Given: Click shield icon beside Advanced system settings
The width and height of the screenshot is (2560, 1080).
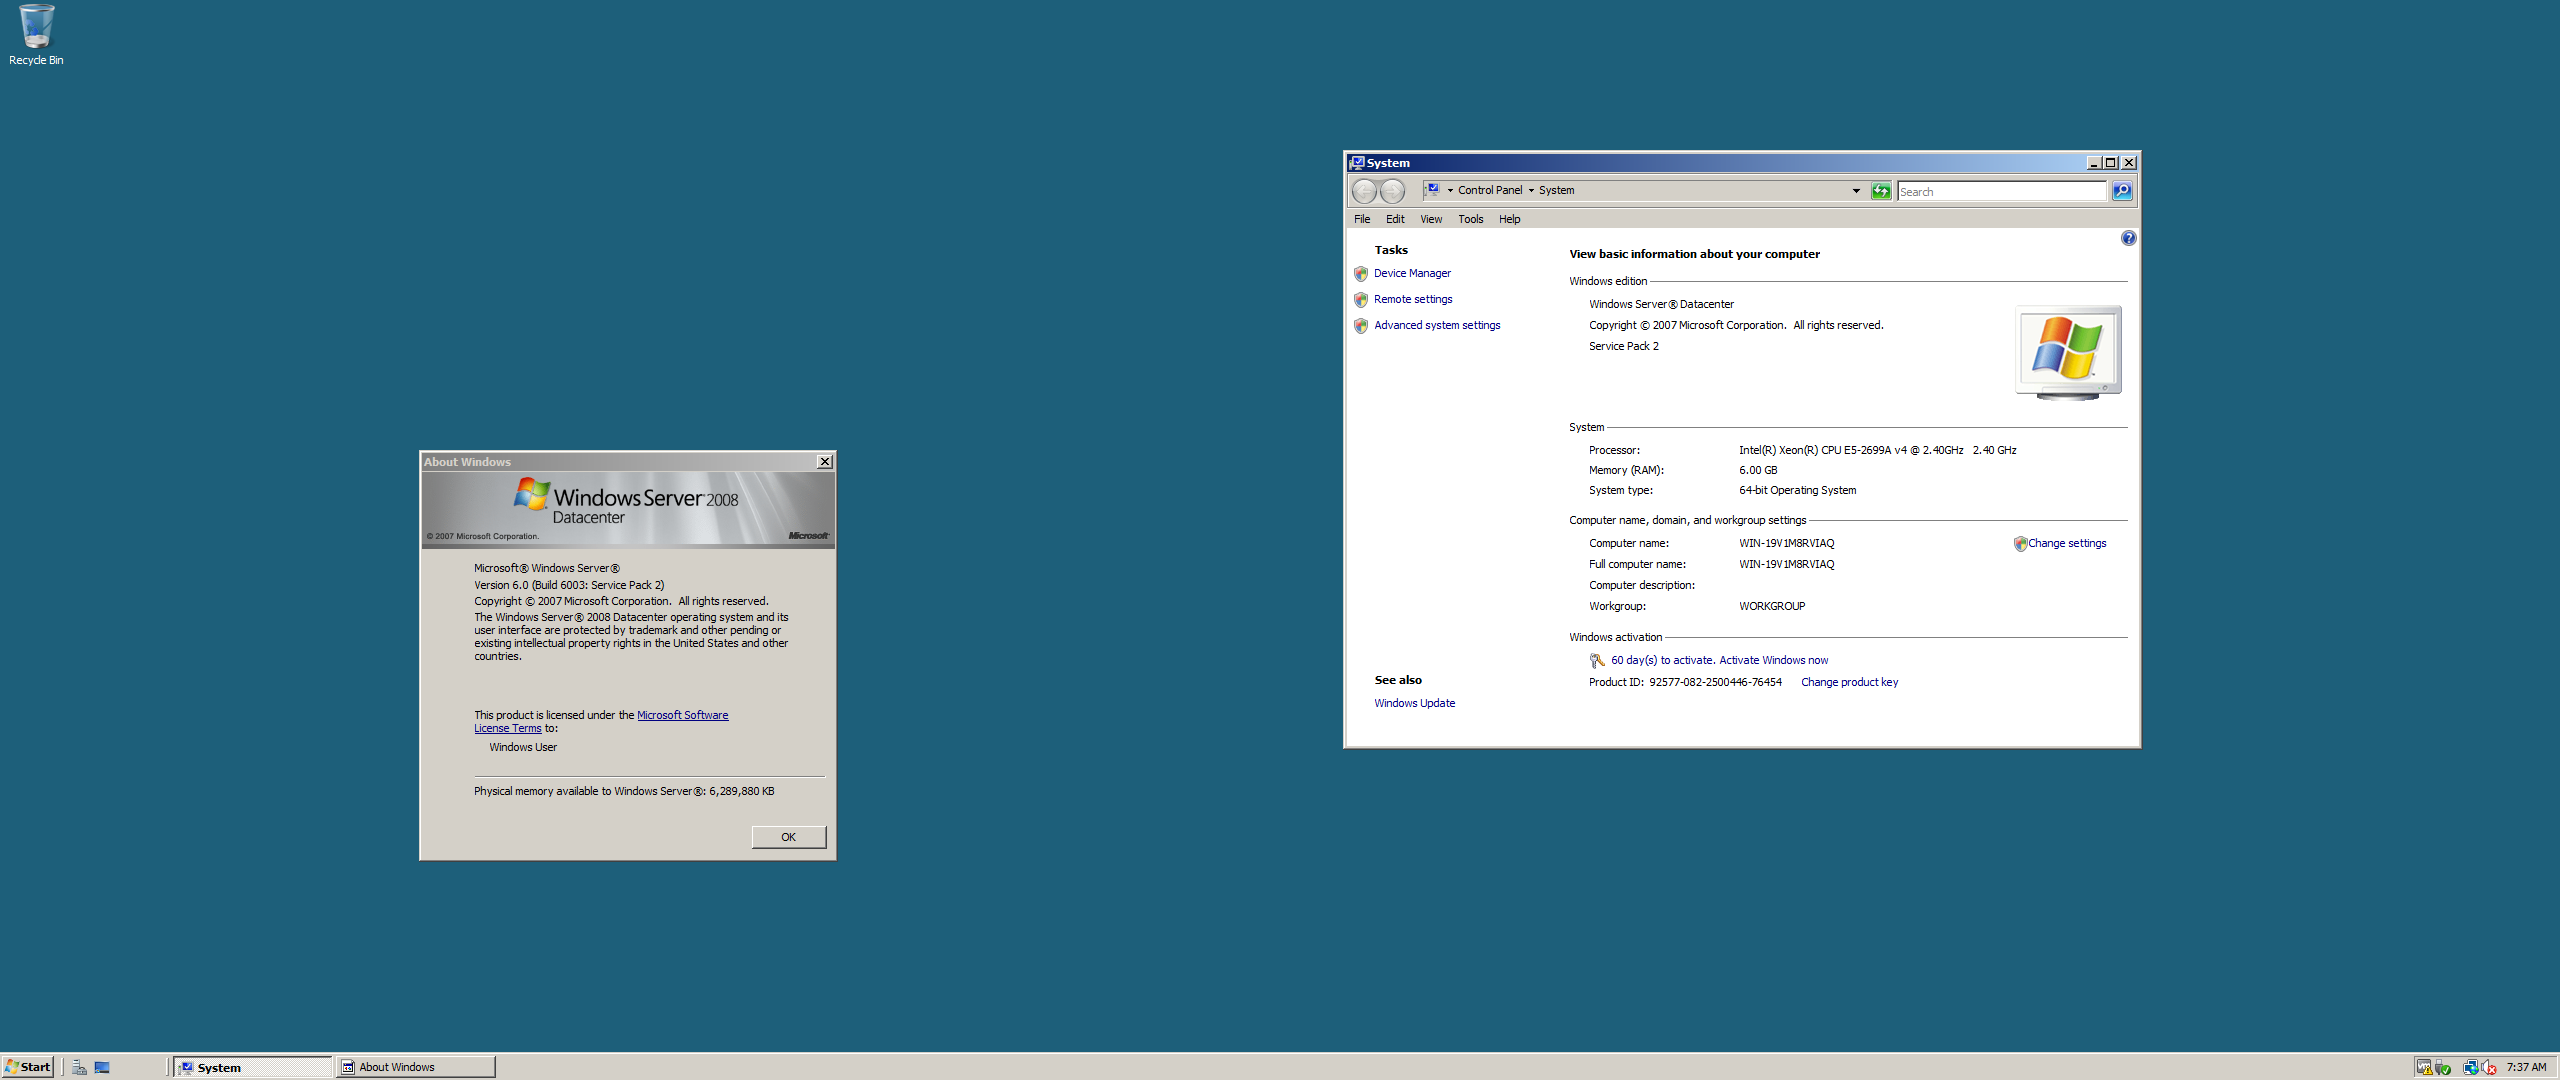Looking at the screenshot, I should click(1360, 326).
